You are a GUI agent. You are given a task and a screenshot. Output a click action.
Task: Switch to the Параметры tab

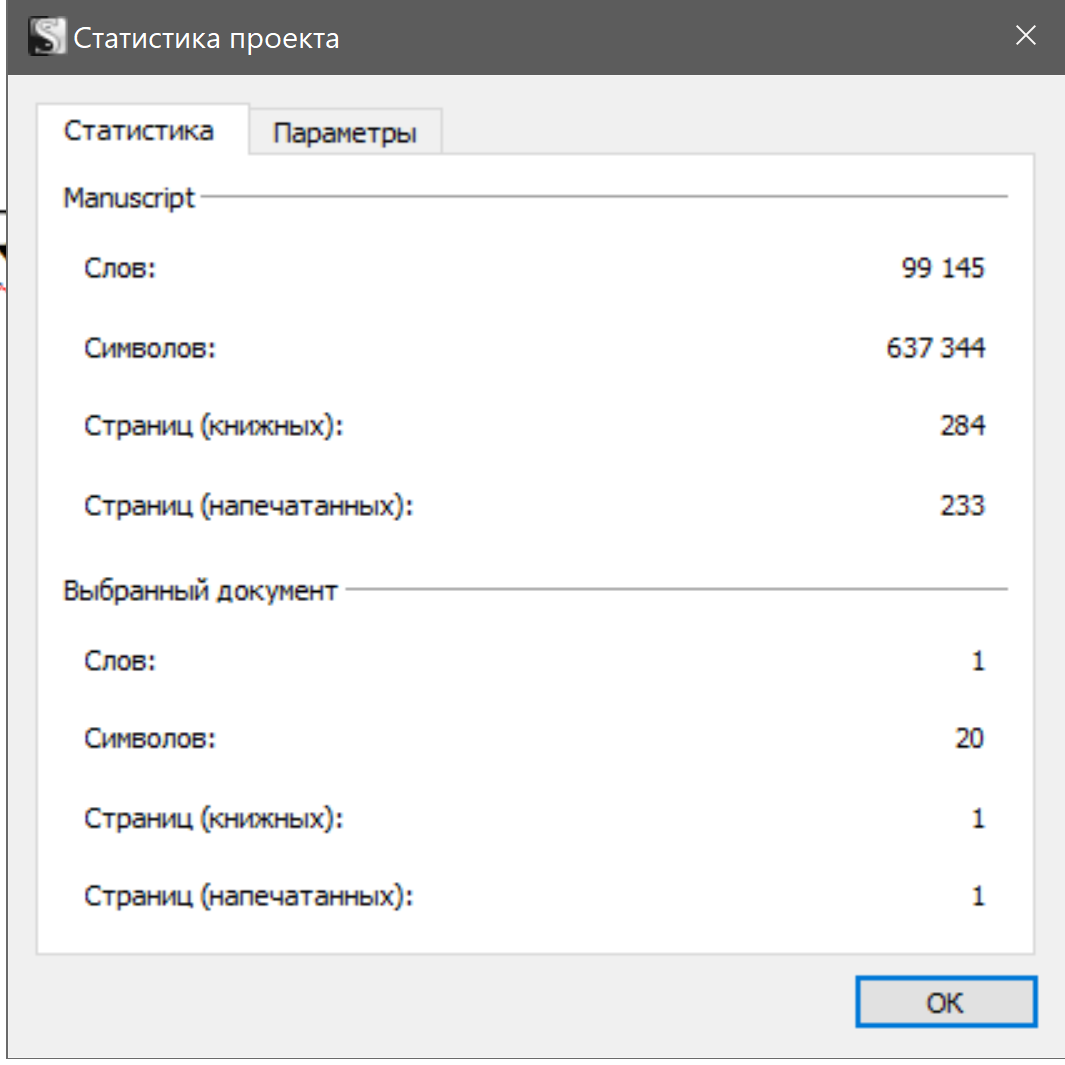pos(344,133)
